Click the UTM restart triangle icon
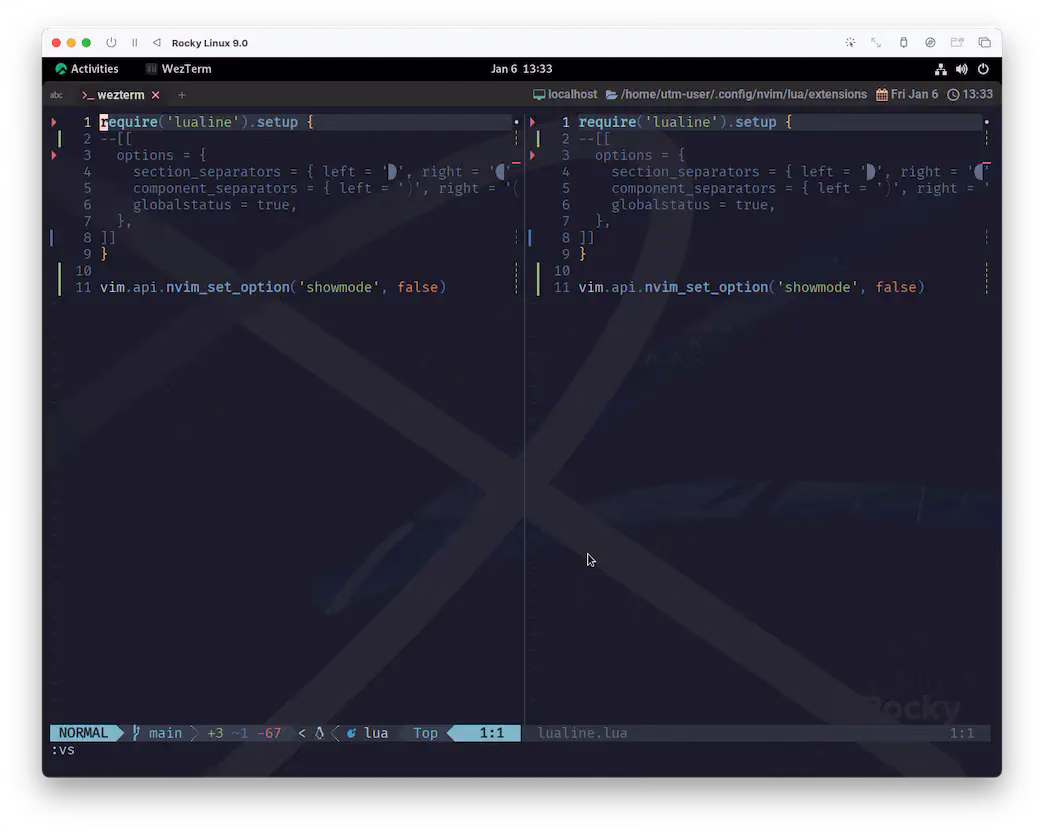Viewport: 1044px width, 833px height. (x=156, y=43)
